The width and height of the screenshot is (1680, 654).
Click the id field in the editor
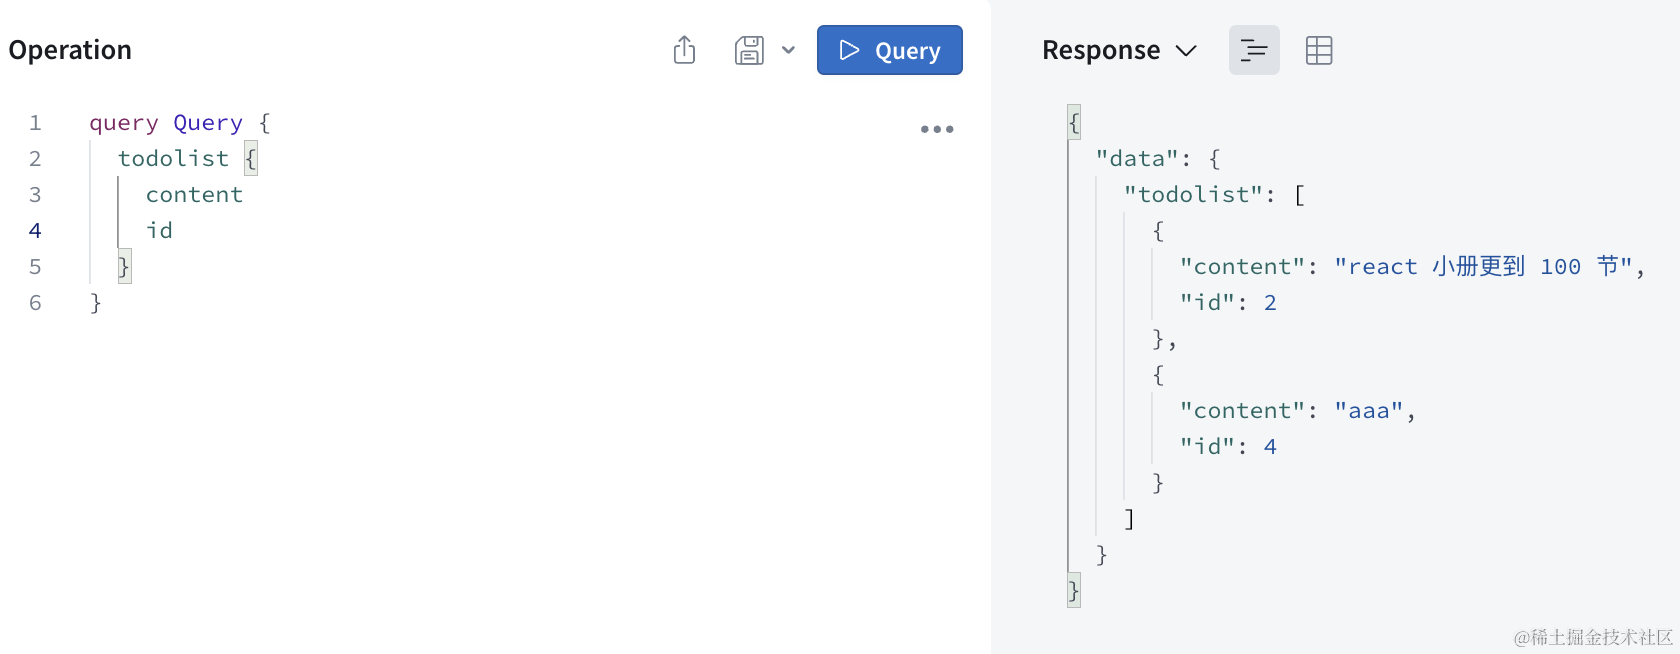pyautogui.click(x=159, y=231)
